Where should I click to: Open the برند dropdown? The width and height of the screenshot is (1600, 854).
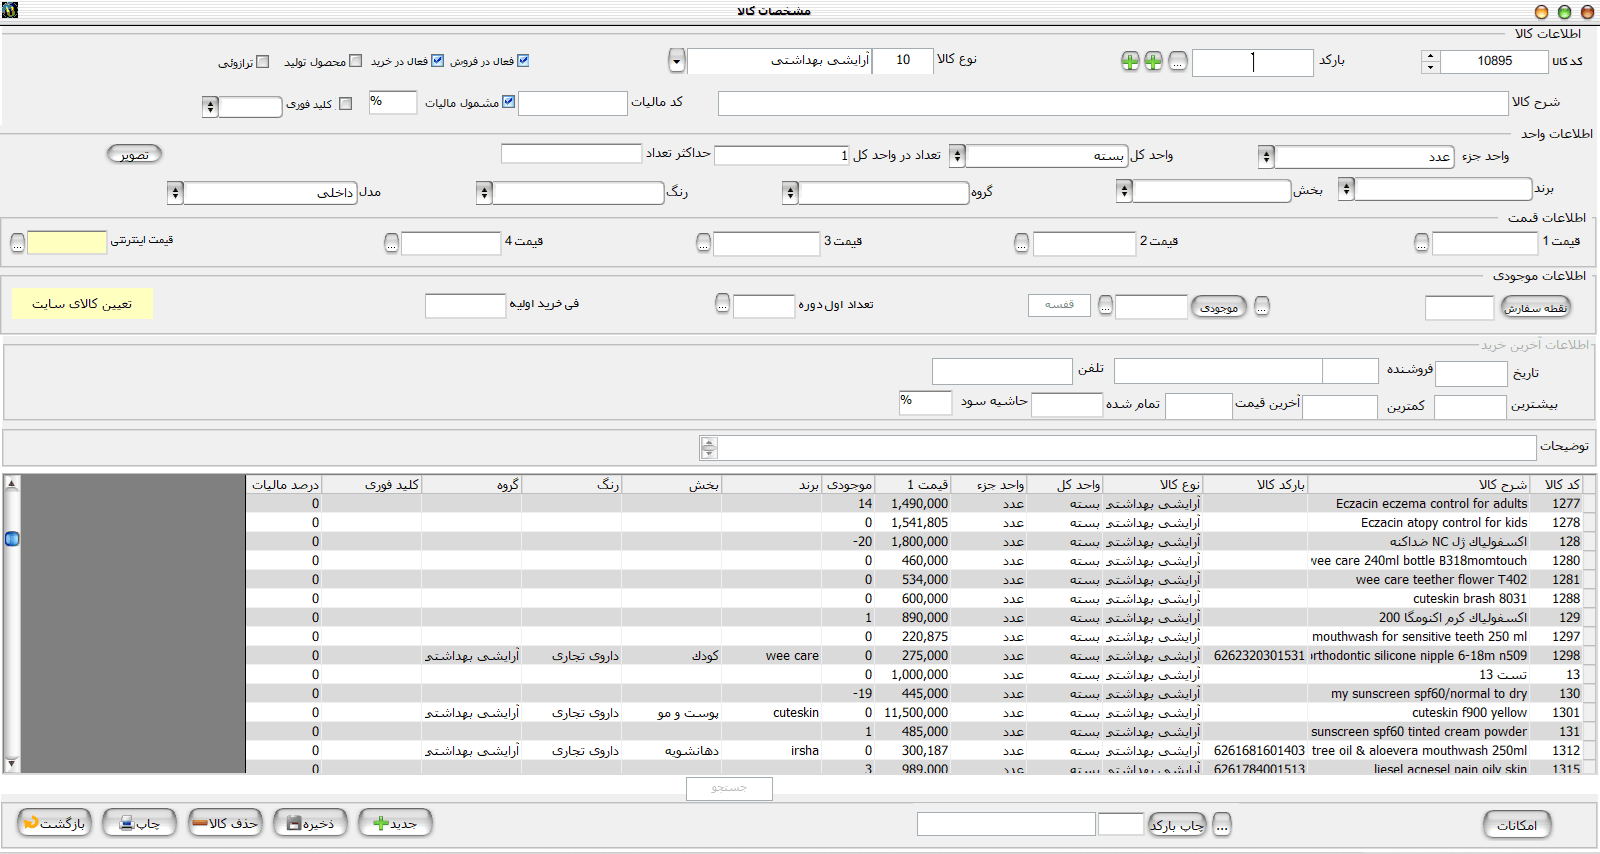point(1346,189)
